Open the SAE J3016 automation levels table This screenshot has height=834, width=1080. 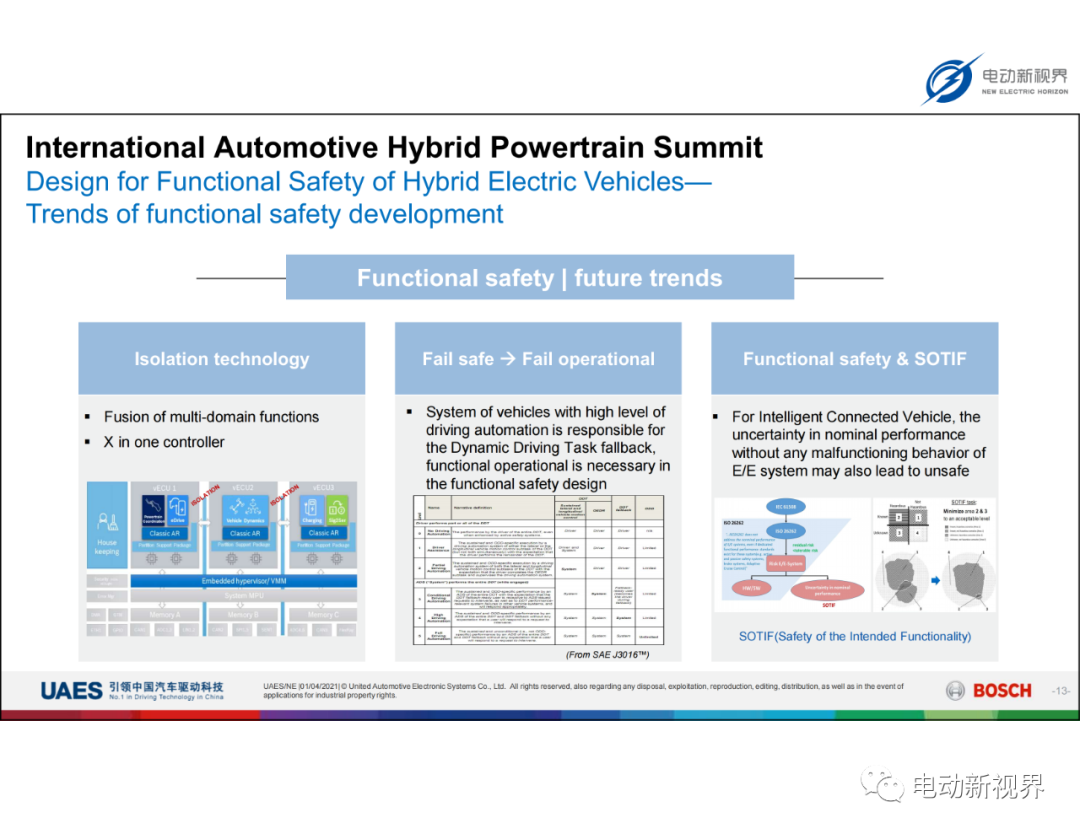click(x=539, y=570)
